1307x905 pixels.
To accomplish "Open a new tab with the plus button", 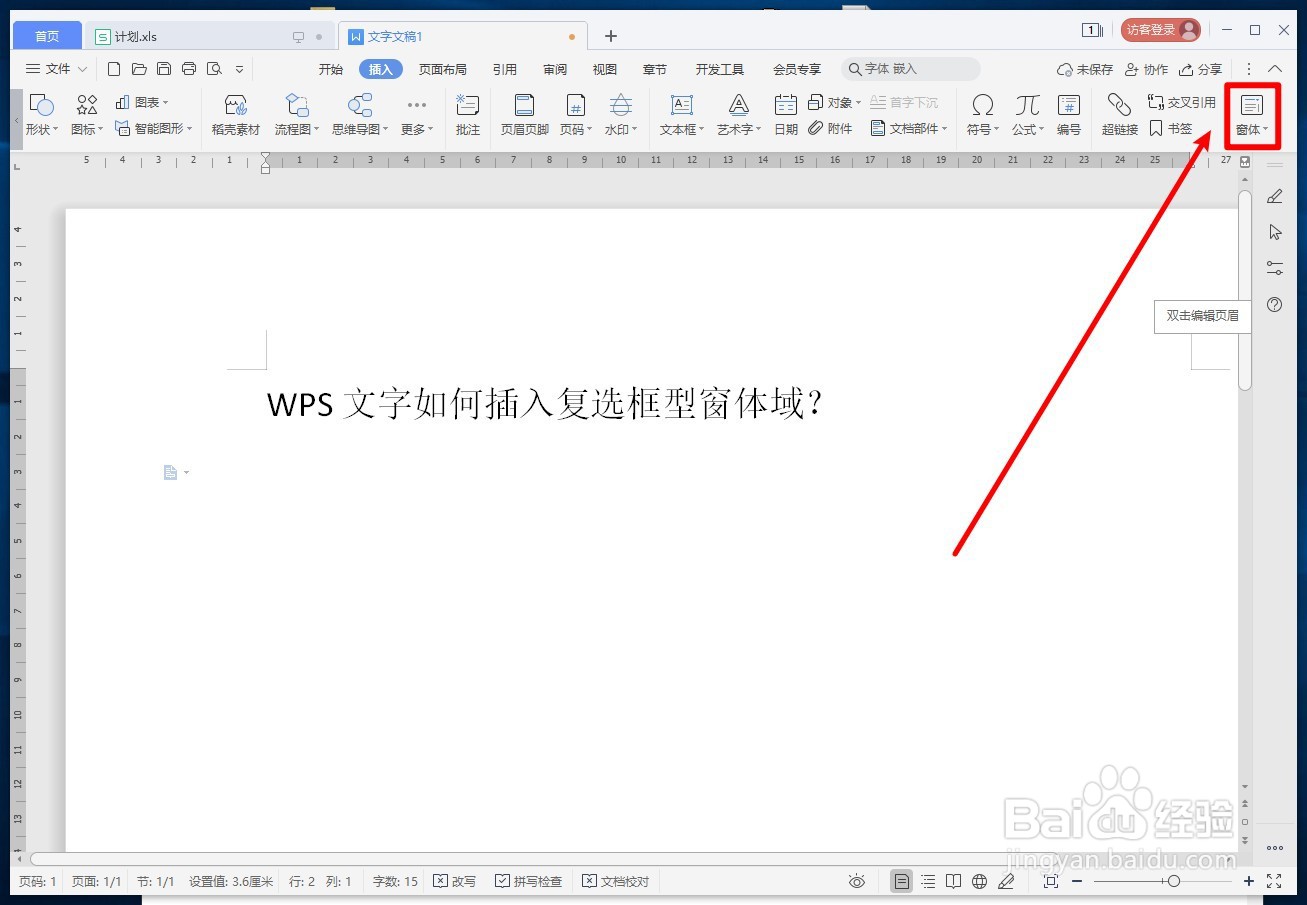I will (x=611, y=36).
